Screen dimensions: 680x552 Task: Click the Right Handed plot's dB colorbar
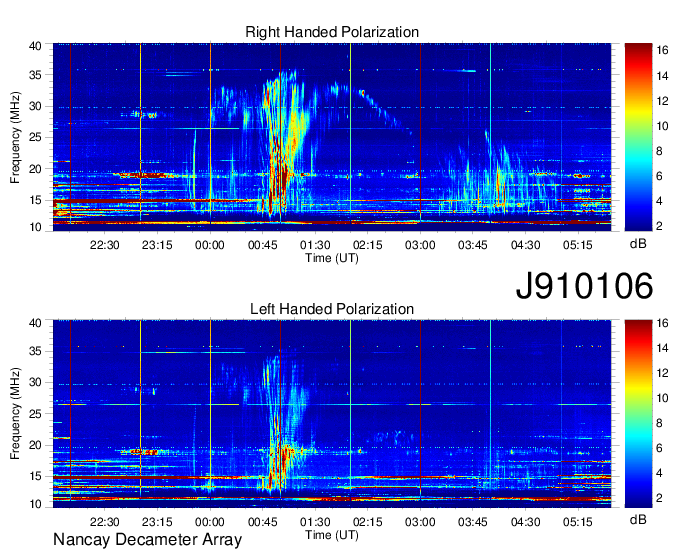tap(638, 137)
